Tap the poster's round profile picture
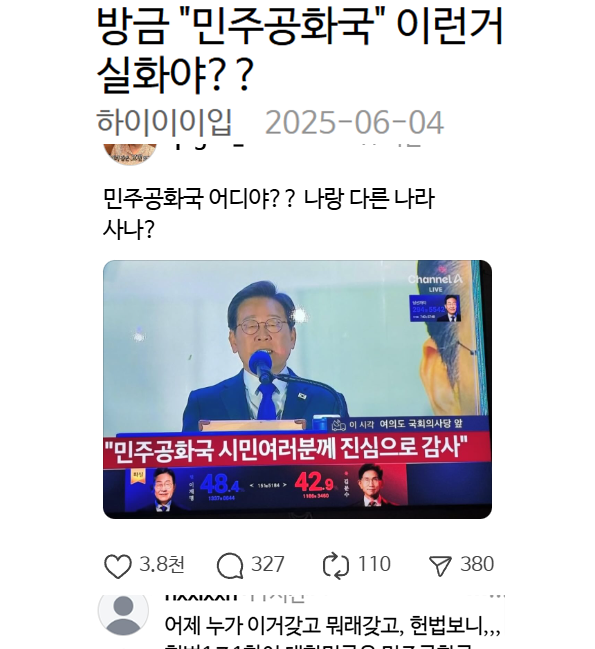Image resolution: width=595 pixels, height=649 pixels. pyautogui.click(x=130, y=154)
